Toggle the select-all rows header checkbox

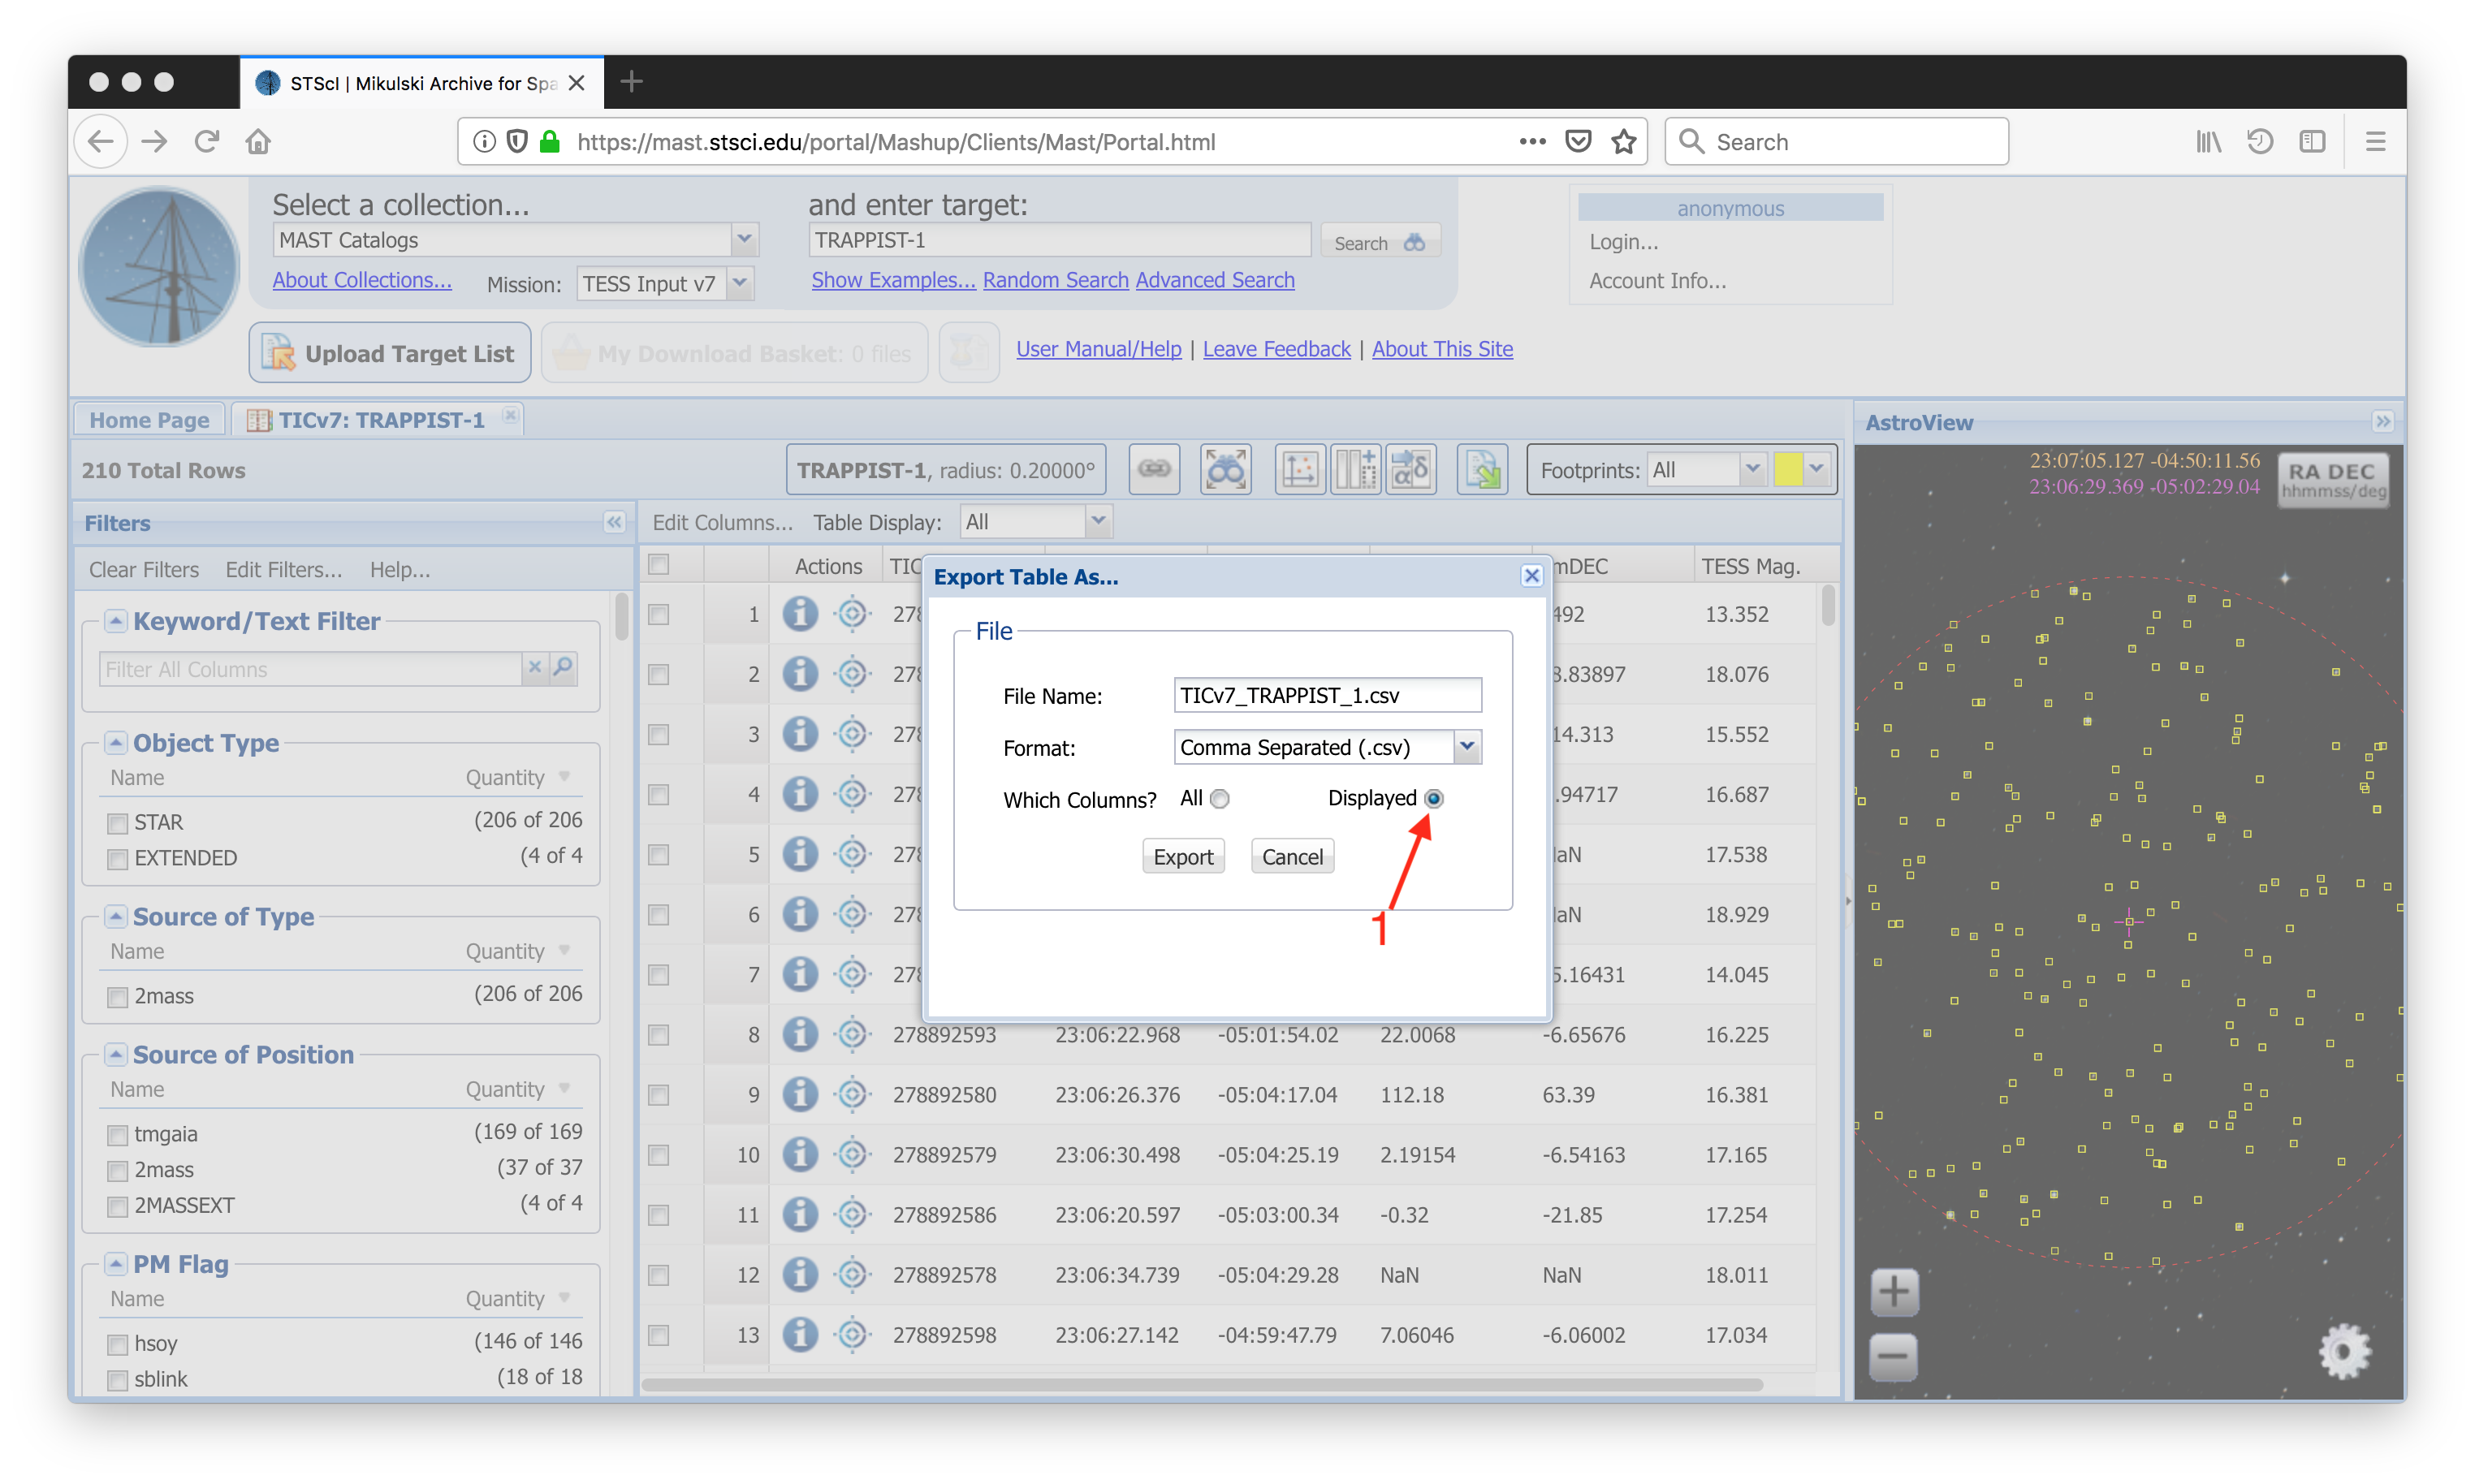(658, 565)
